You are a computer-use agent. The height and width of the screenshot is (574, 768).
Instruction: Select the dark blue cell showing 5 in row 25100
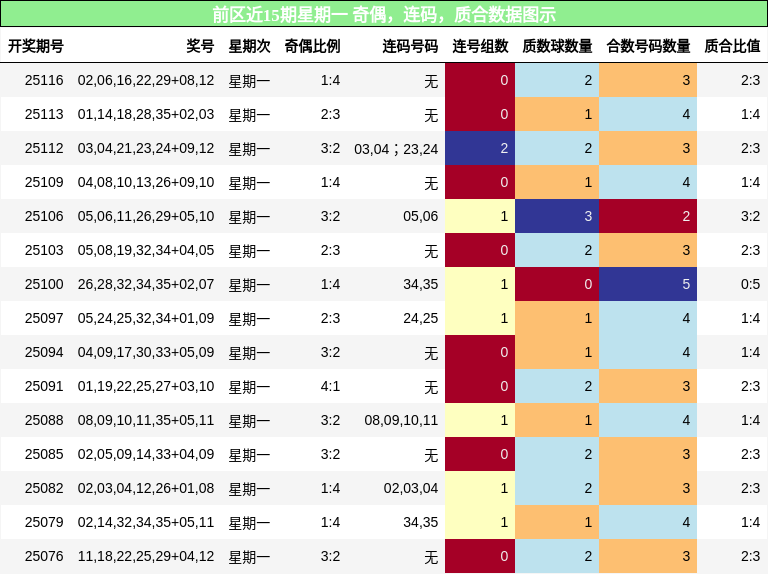(648, 284)
